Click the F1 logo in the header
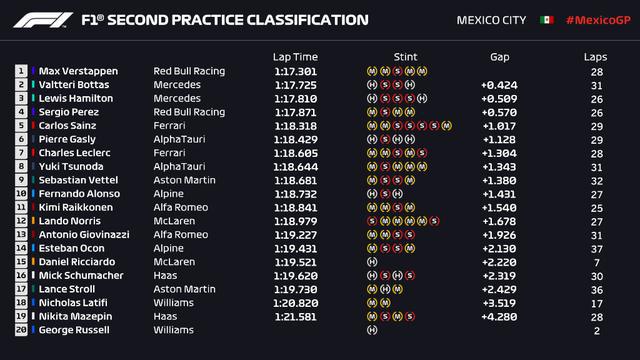Image resolution: width=640 pixels, height=360 pixels. tap(43, 20)
